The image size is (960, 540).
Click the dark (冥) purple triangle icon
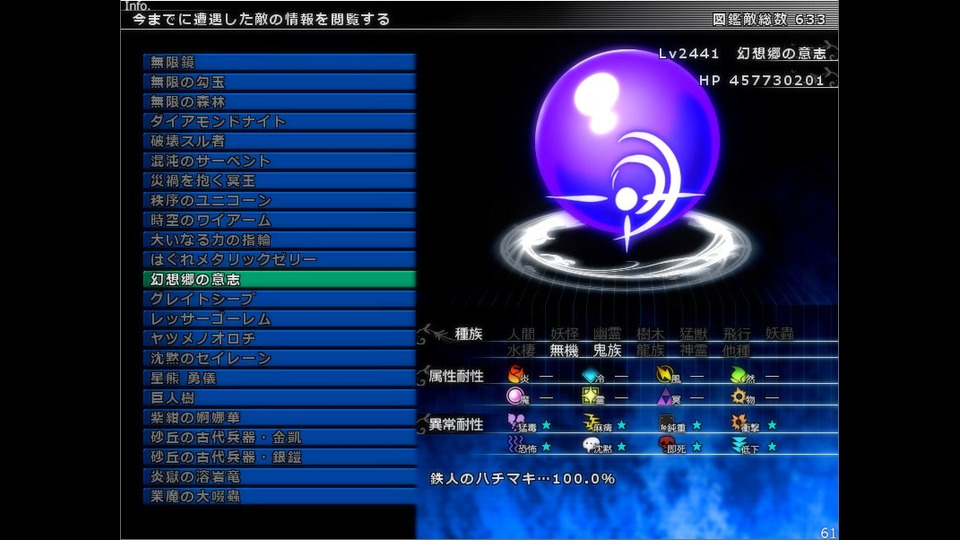pos(665,397)
